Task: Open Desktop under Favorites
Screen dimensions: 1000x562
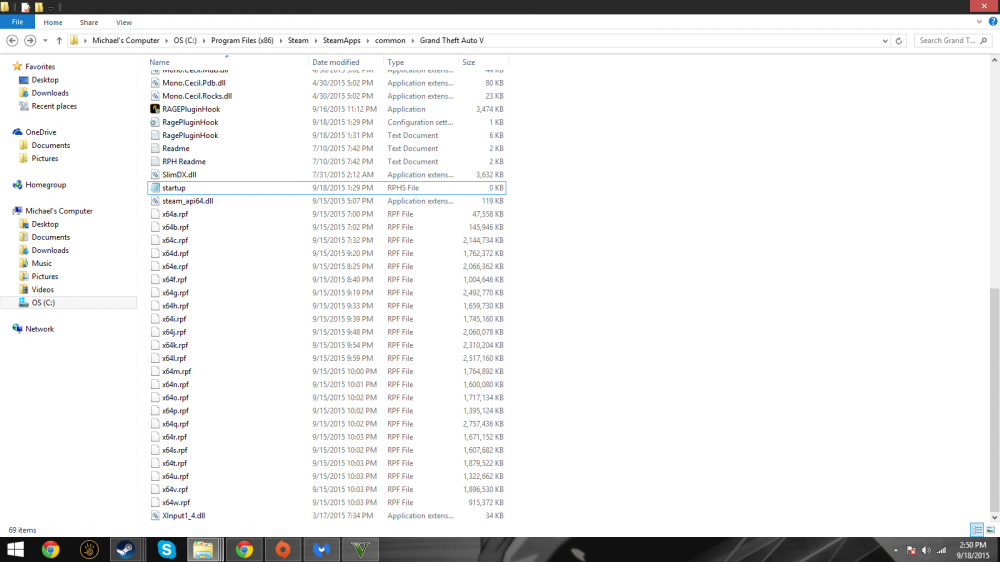Action: [x=45, y=80]
